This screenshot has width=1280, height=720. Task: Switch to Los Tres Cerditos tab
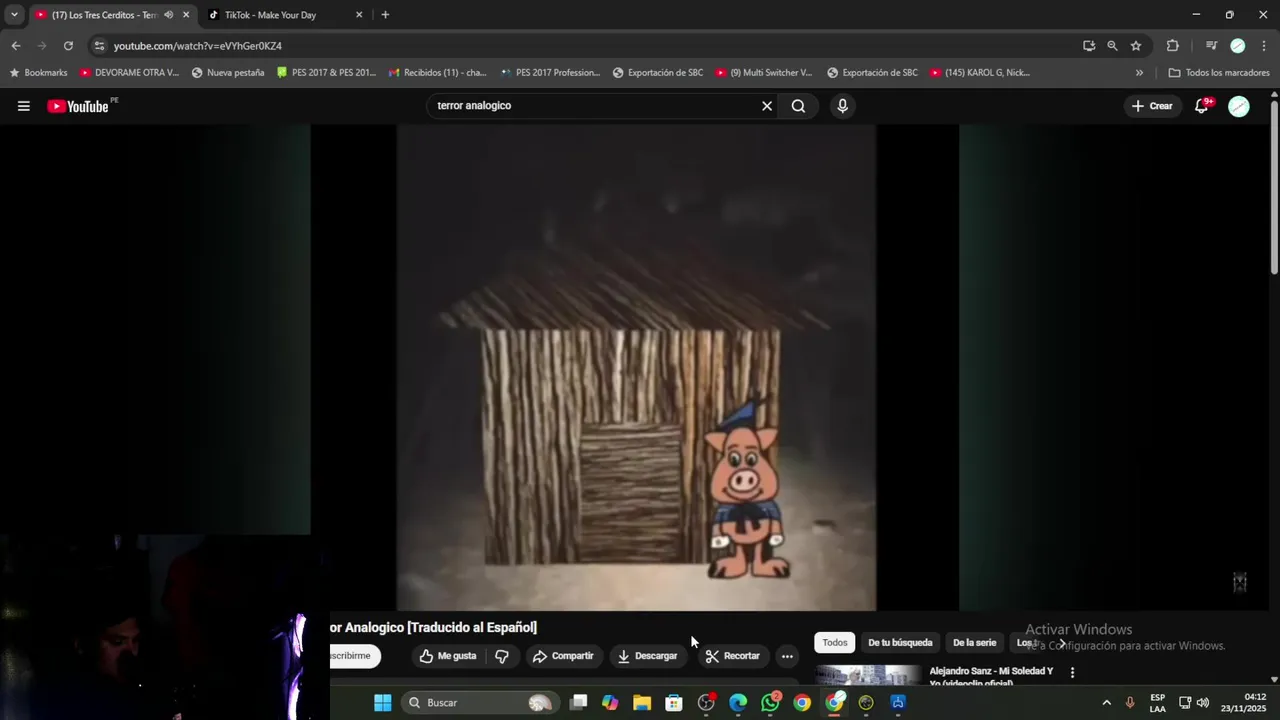(104, 15)
